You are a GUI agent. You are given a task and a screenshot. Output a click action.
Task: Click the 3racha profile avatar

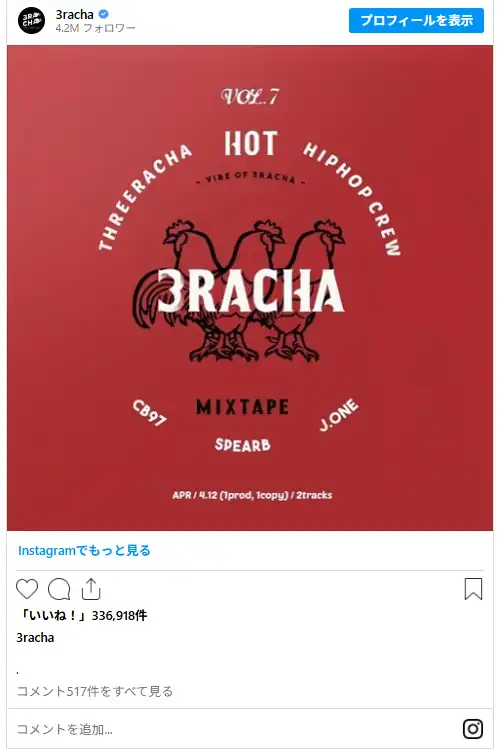(32, 21)
